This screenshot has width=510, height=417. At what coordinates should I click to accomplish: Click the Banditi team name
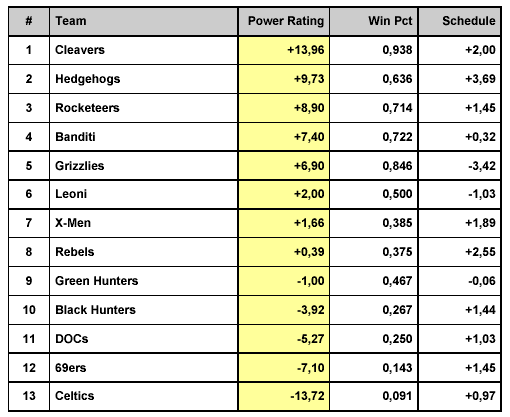click(x=75, y=137)
